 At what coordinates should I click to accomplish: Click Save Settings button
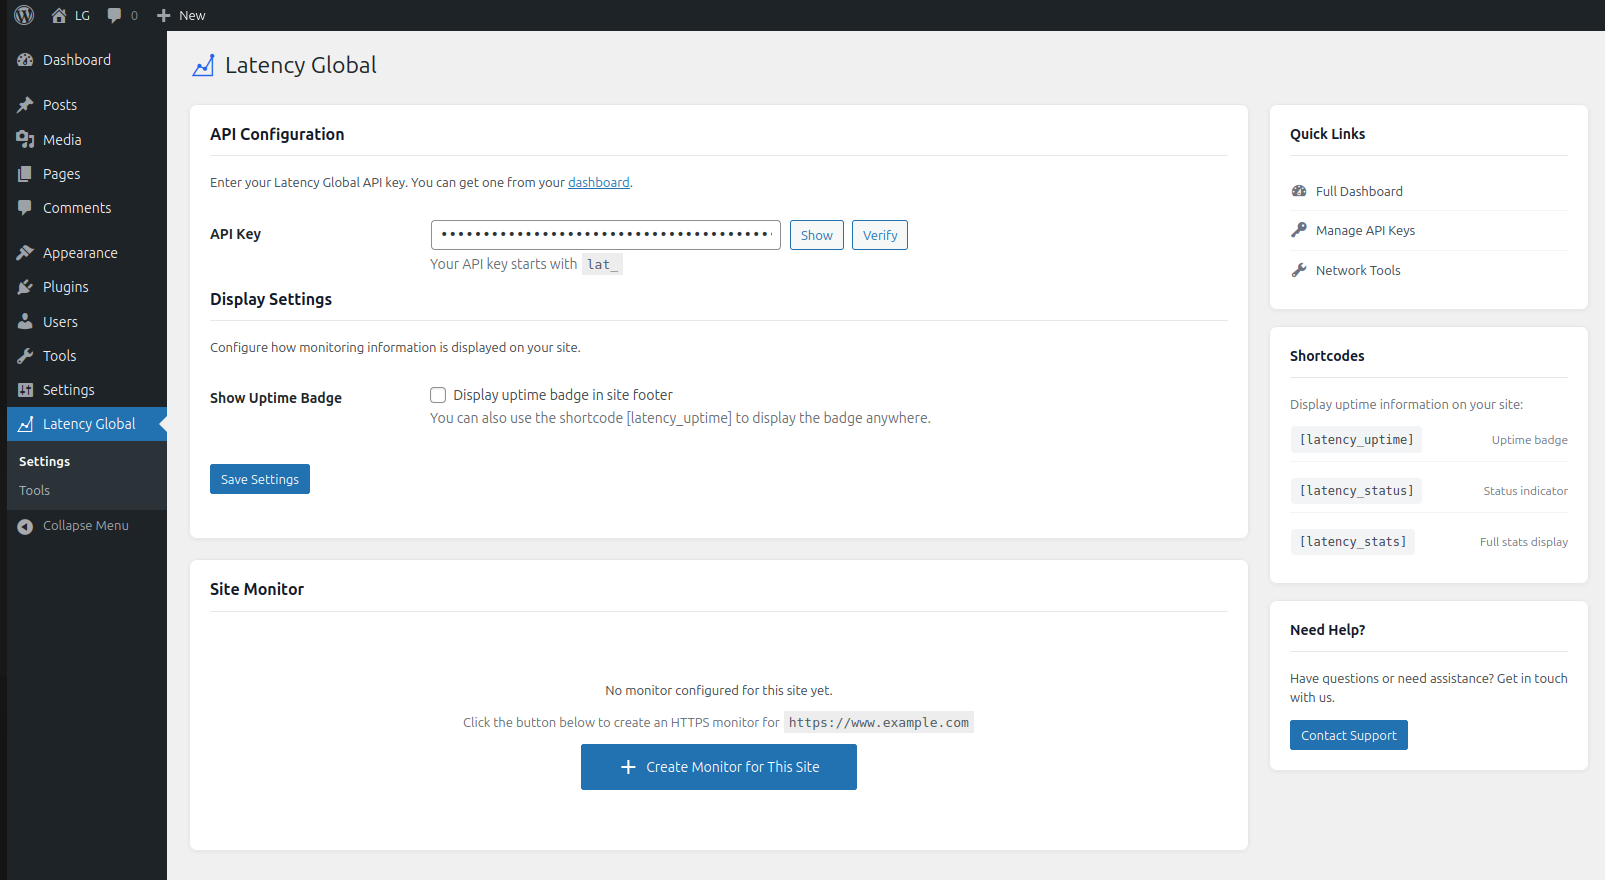point(260,479)
